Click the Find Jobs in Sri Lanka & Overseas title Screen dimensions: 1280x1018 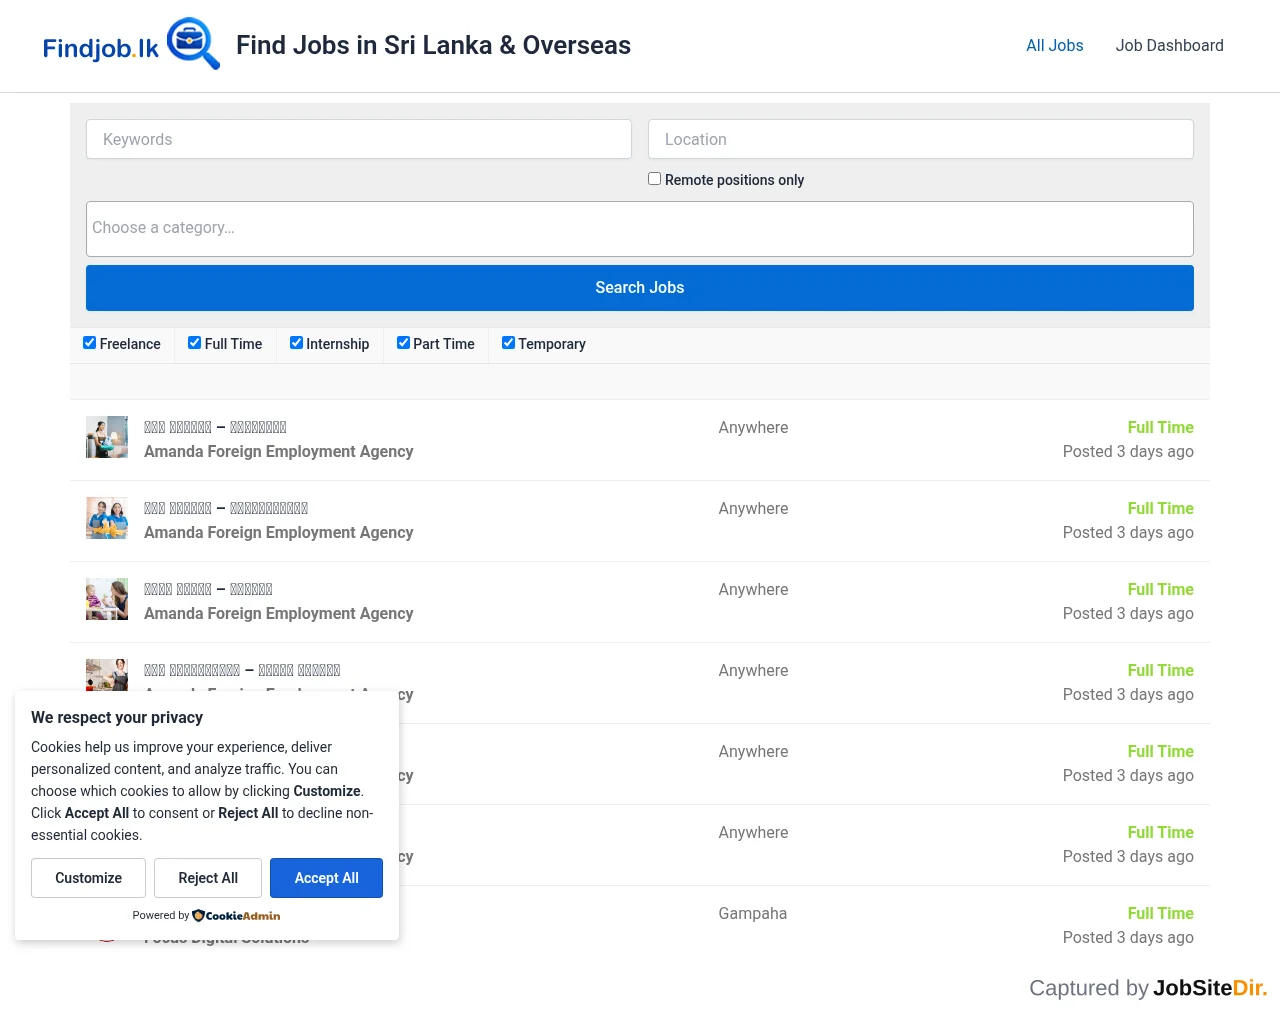pyautogui.click(x=433, y=45)
